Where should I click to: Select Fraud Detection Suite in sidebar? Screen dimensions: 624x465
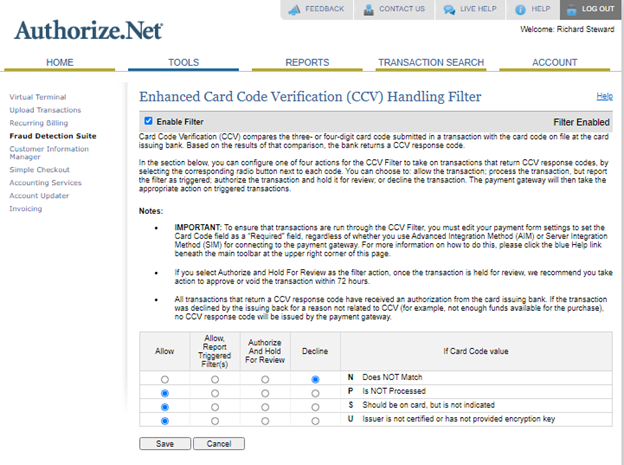(x=53, y=136)
